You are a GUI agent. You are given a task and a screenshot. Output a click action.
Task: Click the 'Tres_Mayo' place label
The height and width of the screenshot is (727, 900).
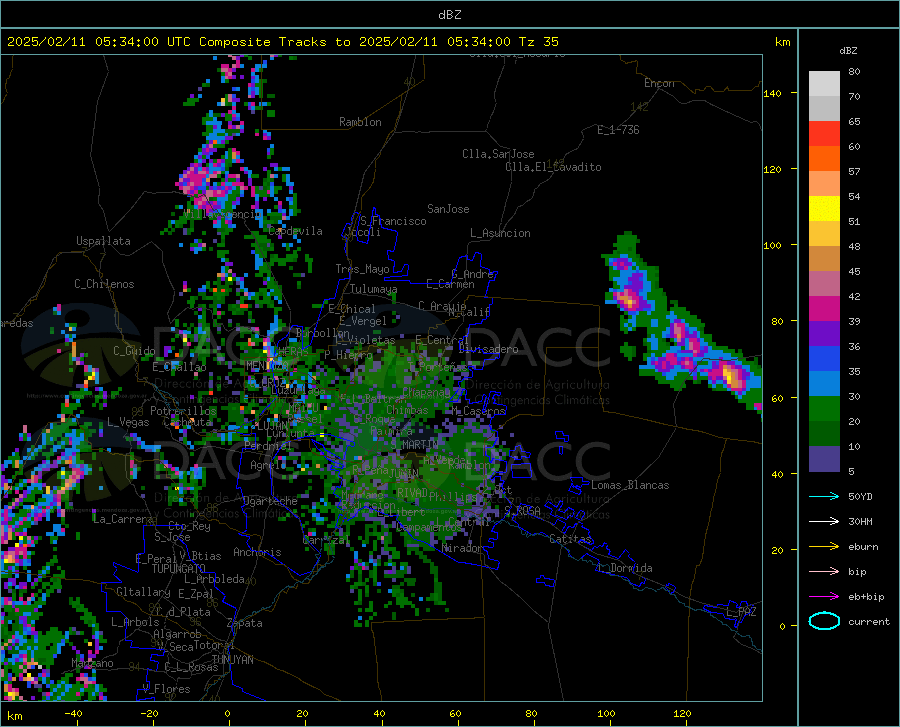362,269
